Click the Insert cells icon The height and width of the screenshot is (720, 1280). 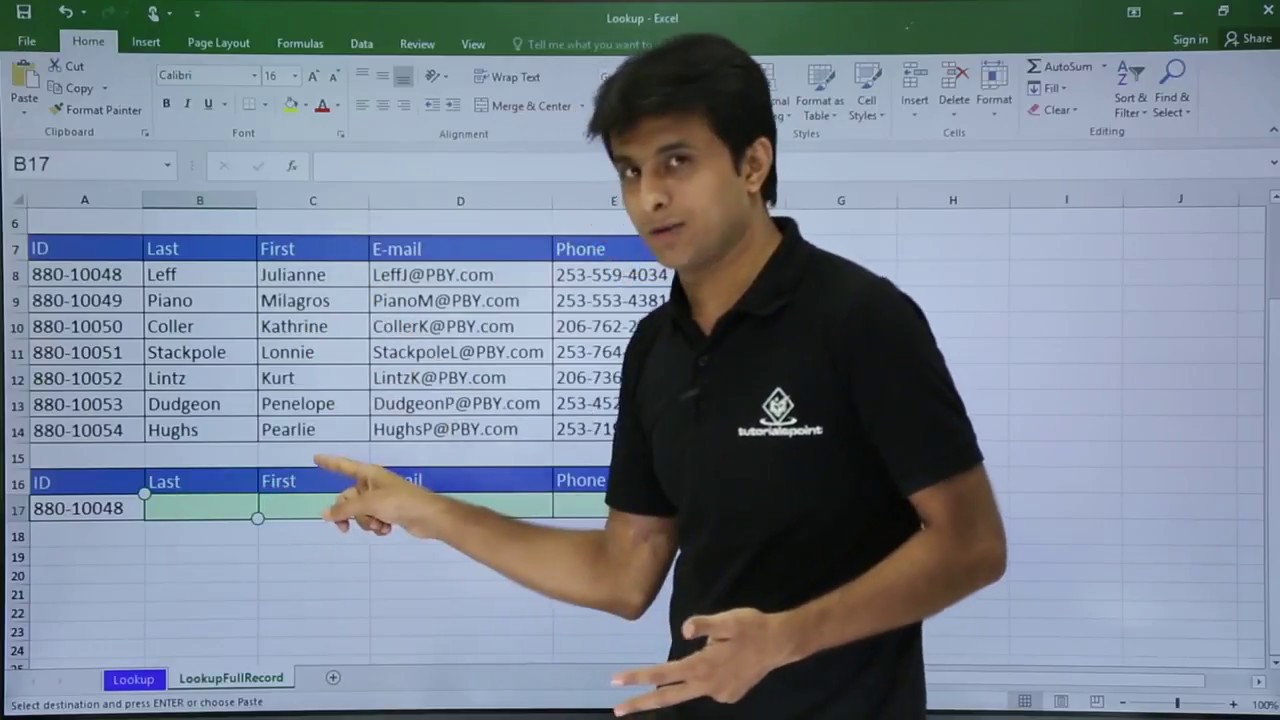tap(914, 77)
